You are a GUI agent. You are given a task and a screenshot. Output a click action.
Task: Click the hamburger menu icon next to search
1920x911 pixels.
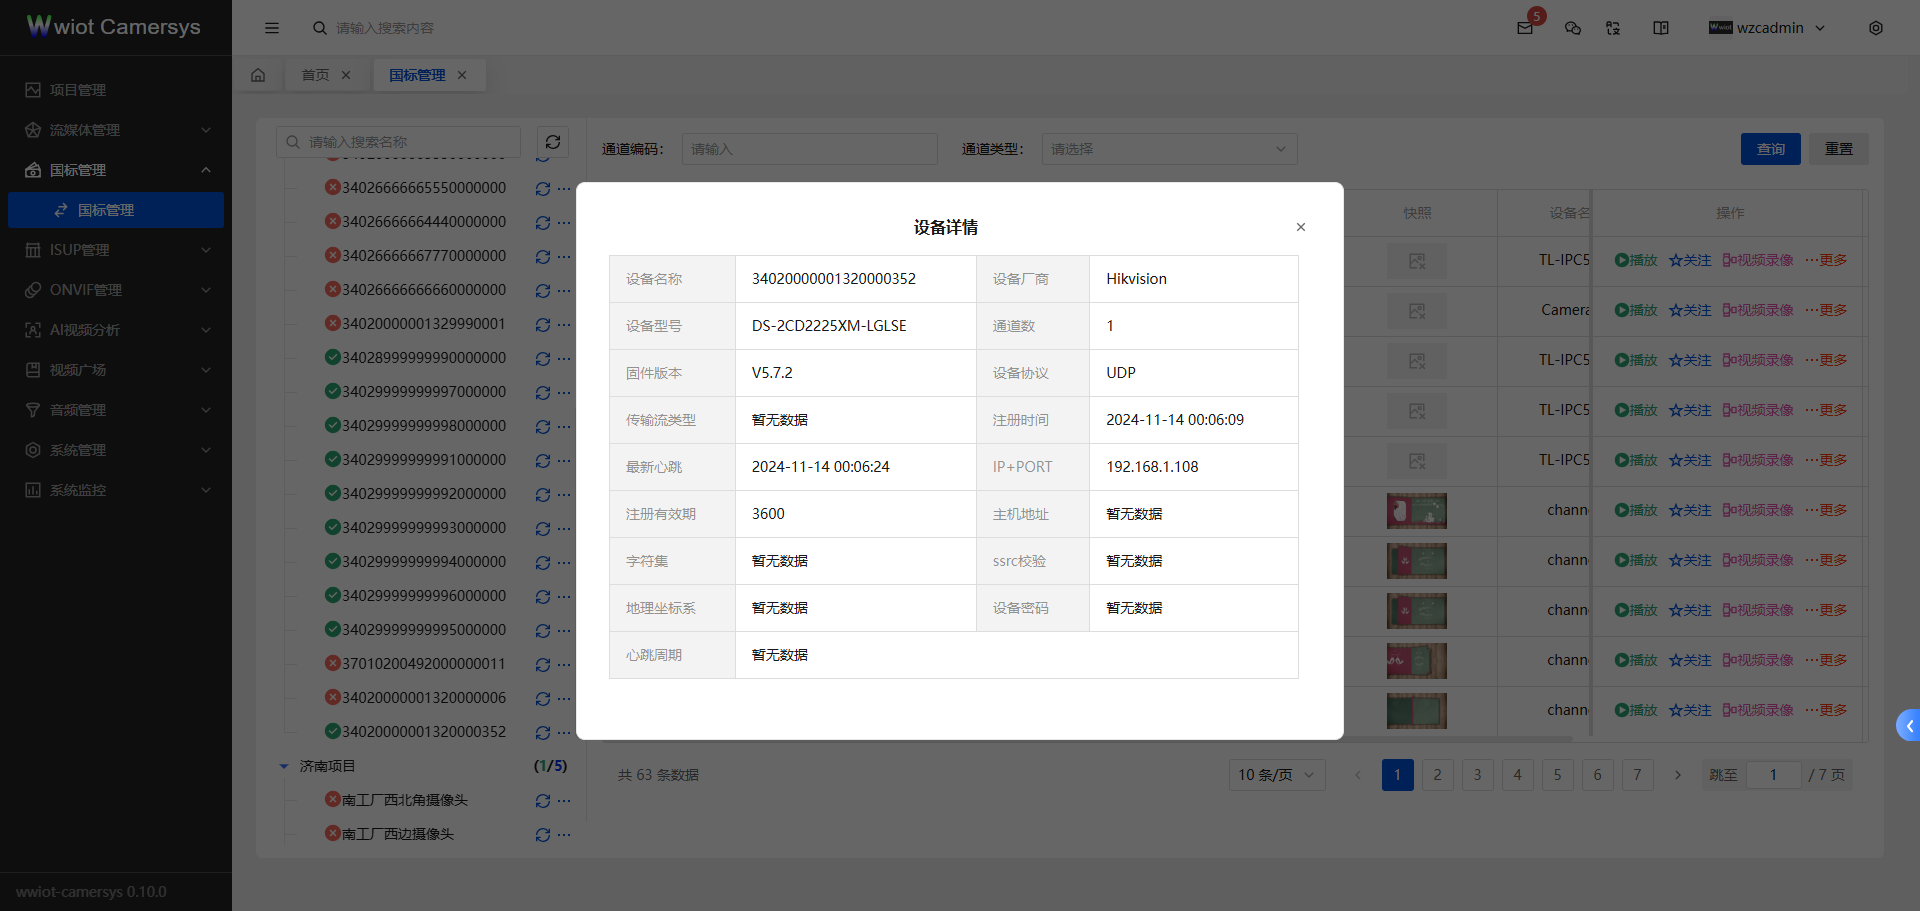tap(272, 28)
